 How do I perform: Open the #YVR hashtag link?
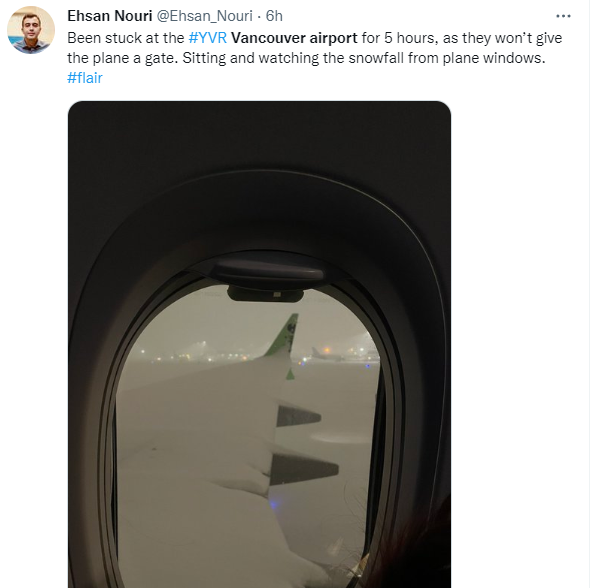207,38
